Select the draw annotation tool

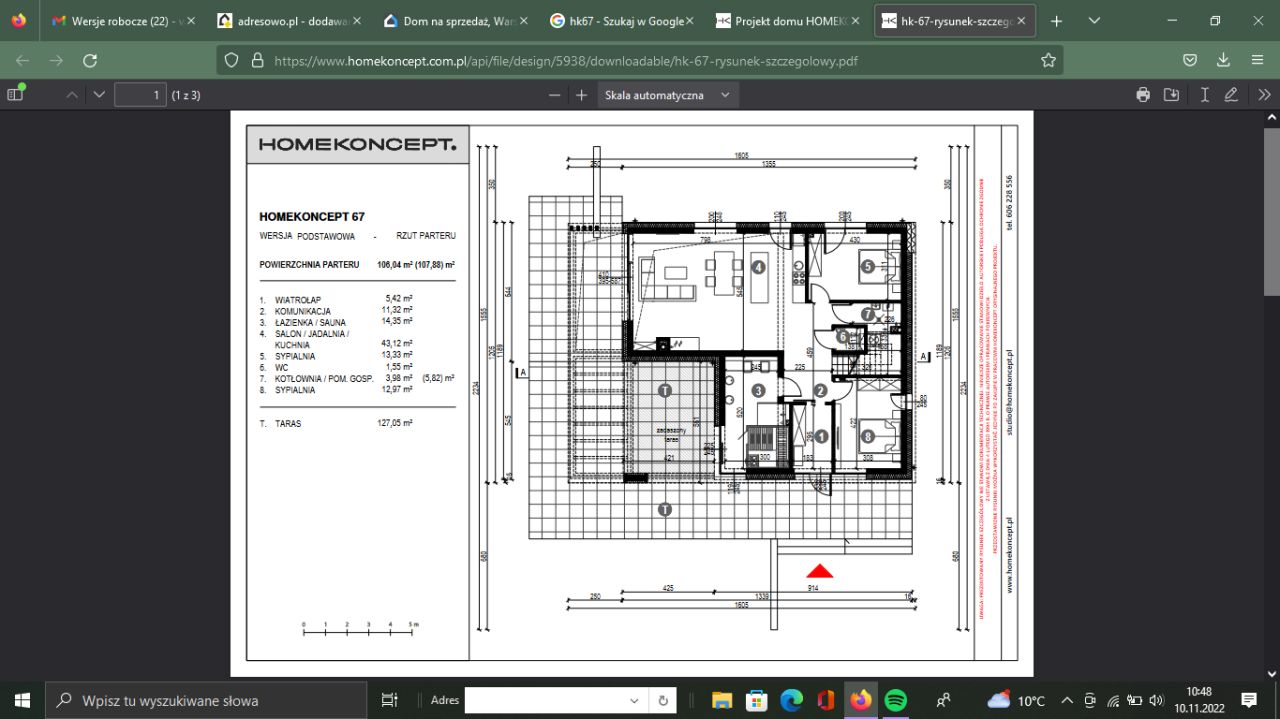(1231, 95)
